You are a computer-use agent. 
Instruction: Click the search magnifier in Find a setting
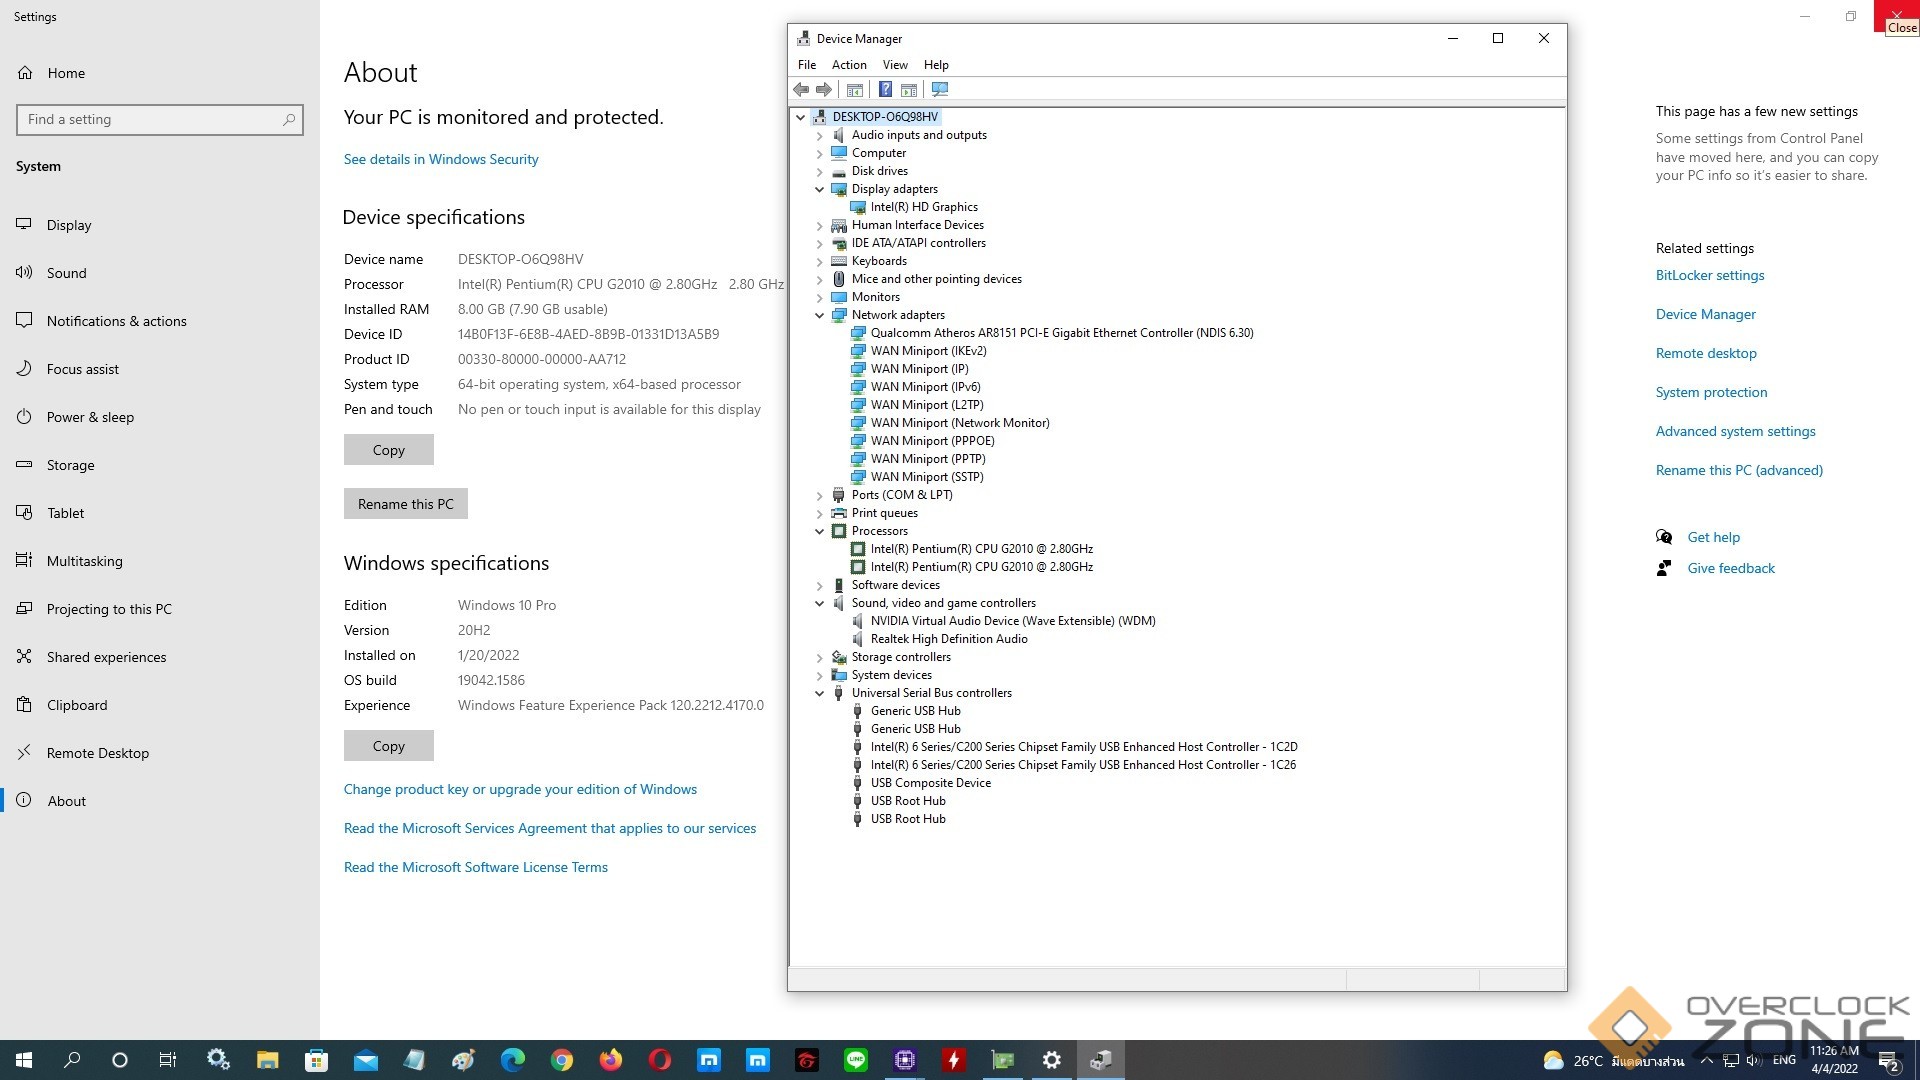point(289,119)
